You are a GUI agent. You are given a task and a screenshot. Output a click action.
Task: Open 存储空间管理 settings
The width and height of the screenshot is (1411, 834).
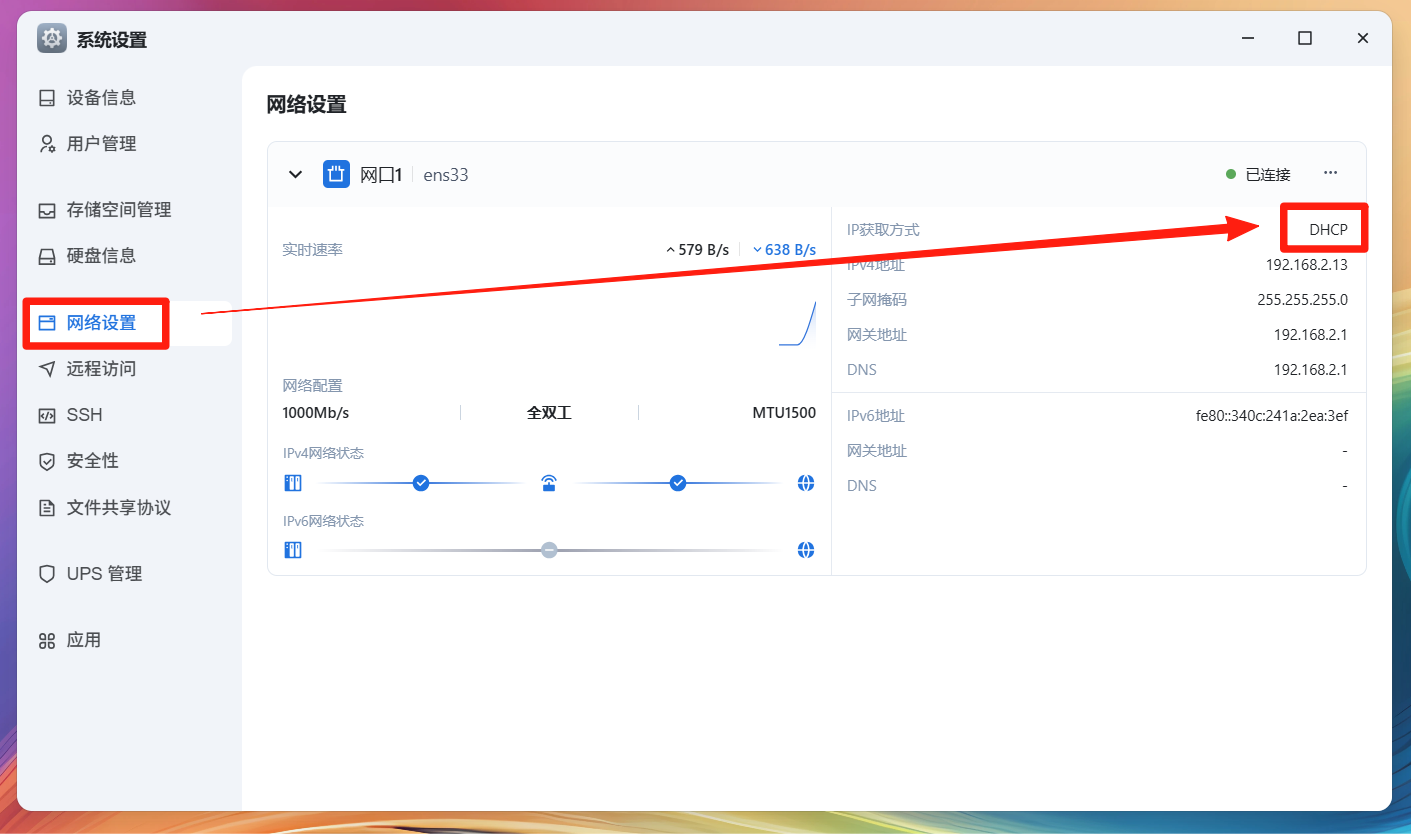118,210
